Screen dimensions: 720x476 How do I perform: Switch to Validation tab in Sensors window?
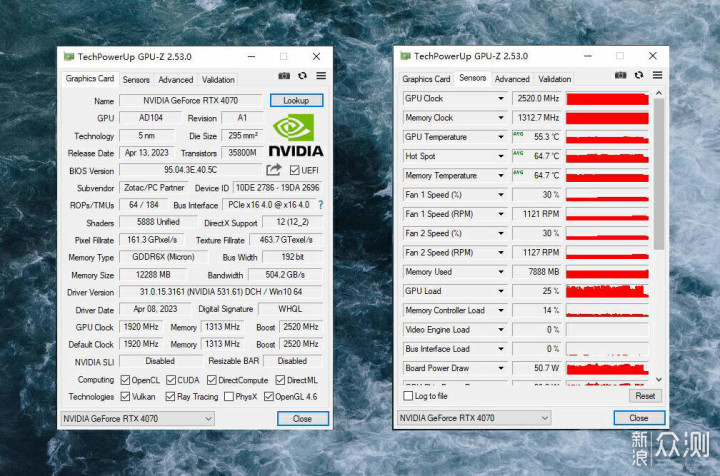(x=555, y=79)
